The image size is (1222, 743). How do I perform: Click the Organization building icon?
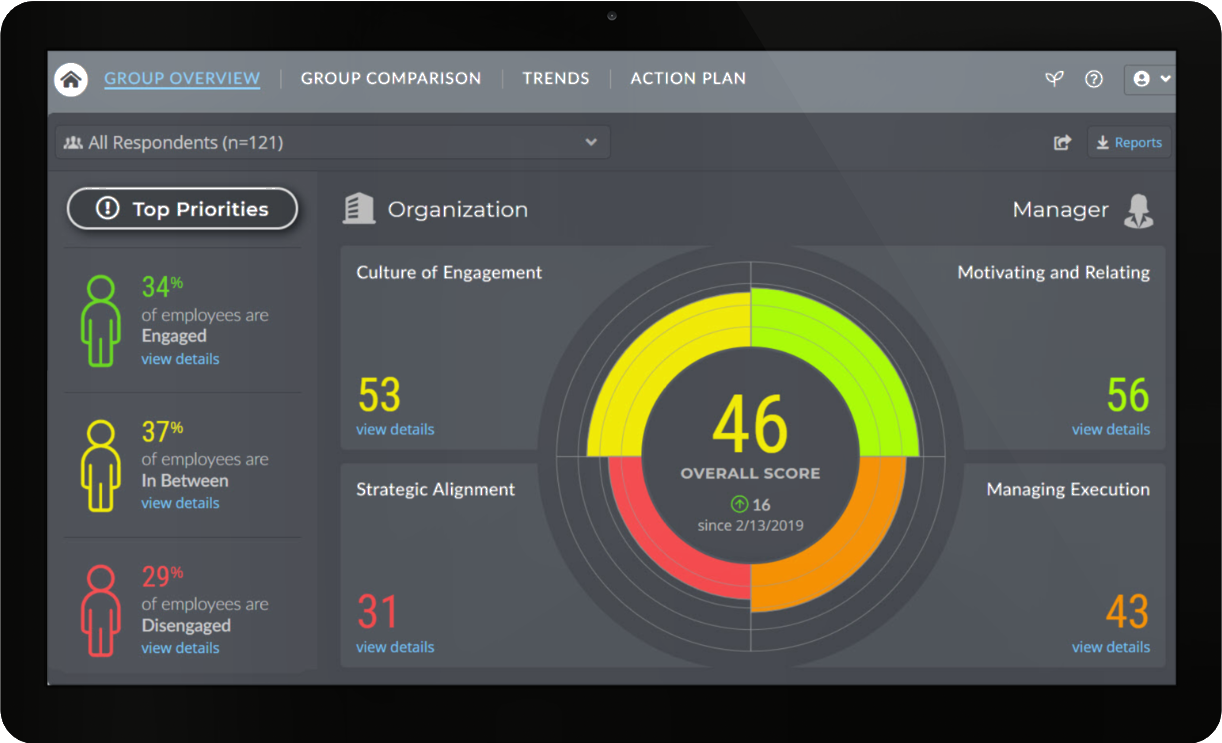coord(359,209)
